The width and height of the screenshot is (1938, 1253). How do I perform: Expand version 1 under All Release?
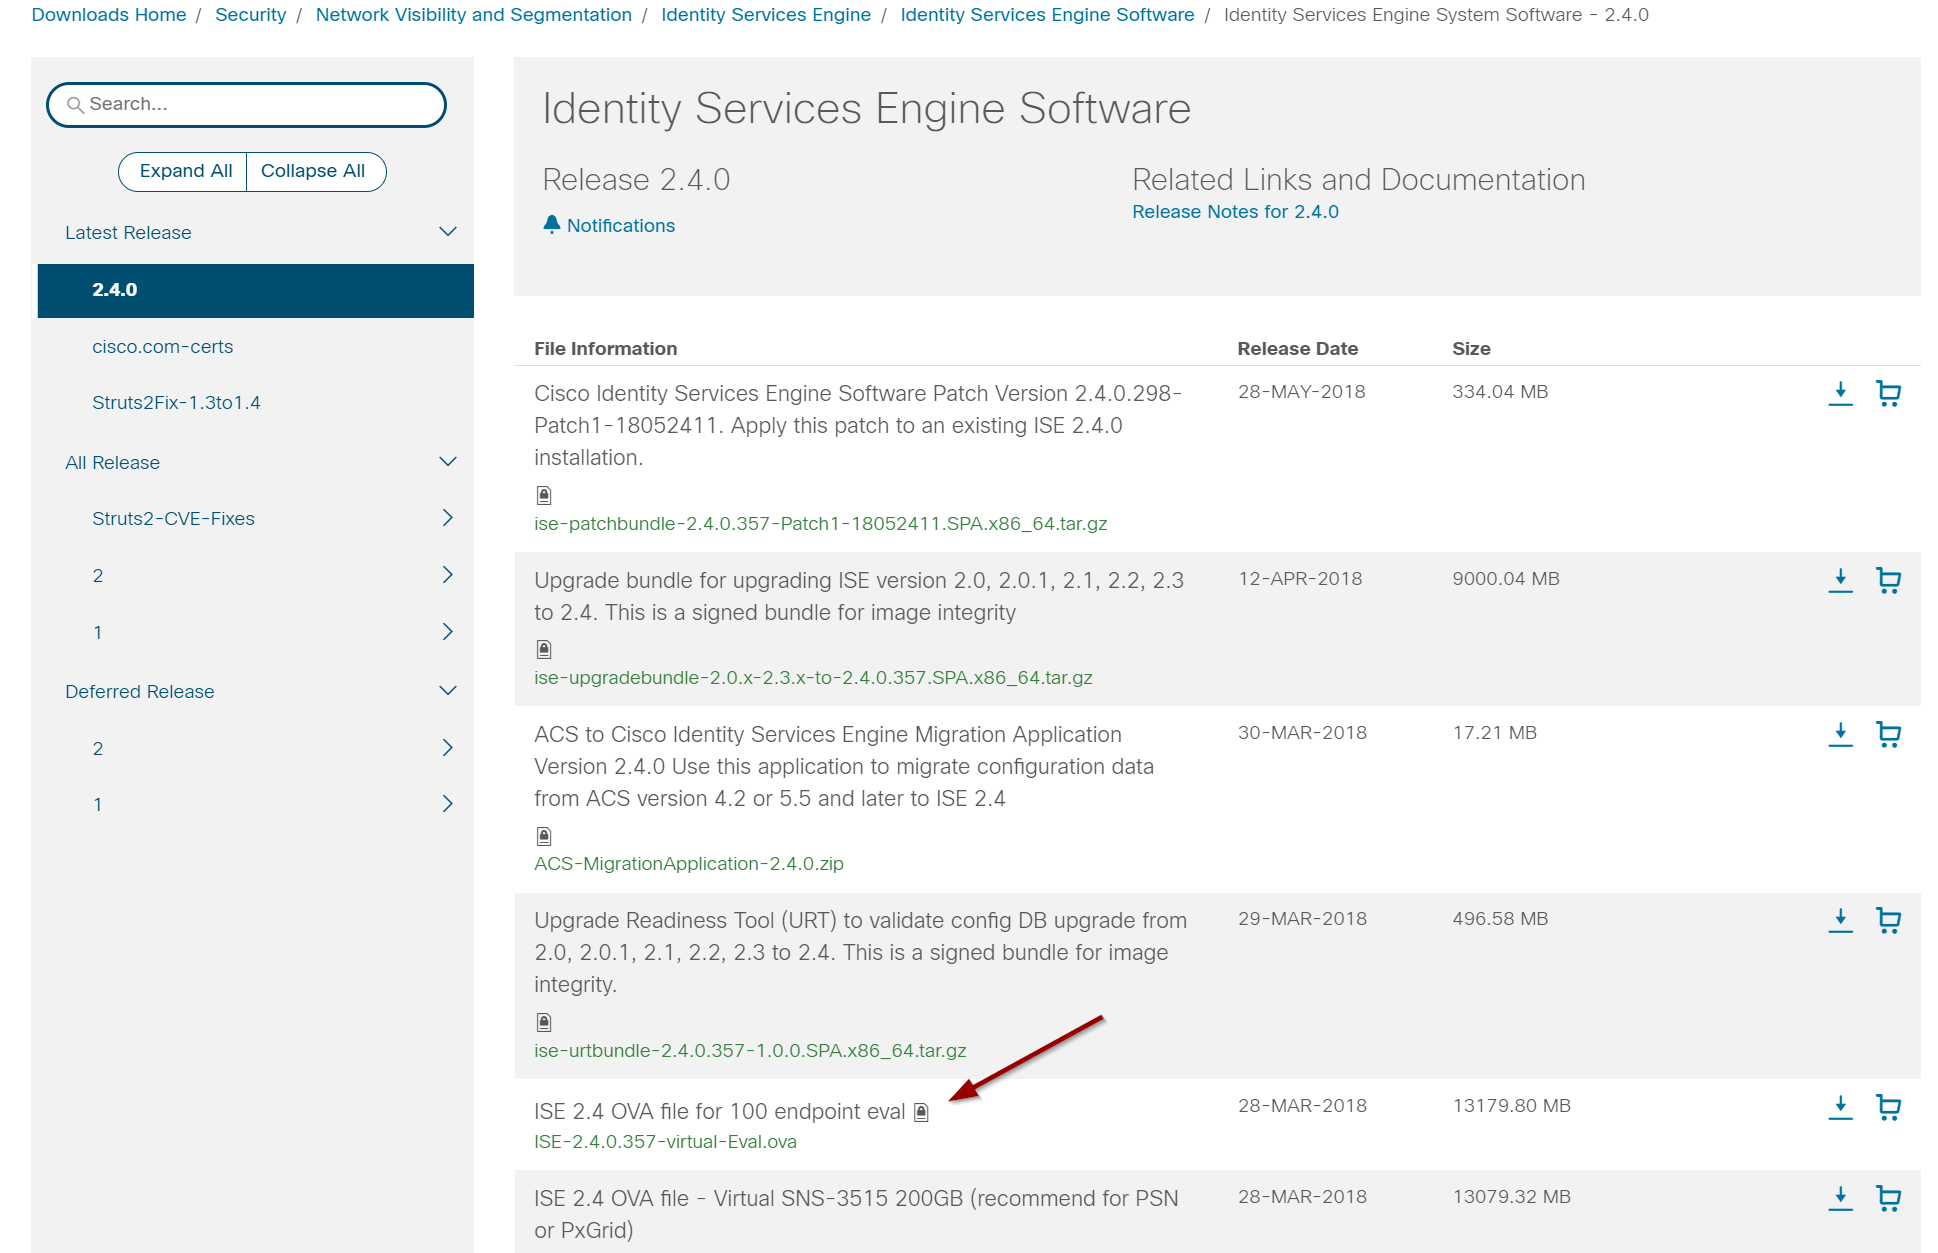pos(448,632)
